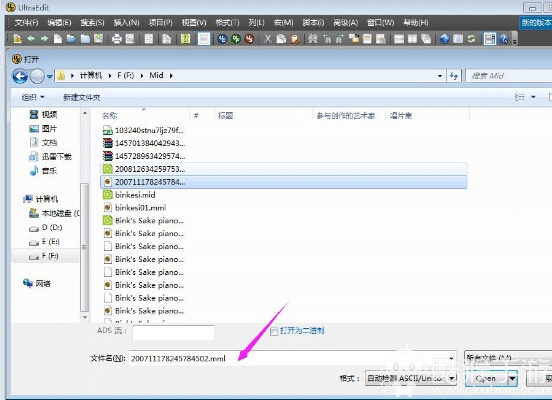This screenshot has width=552, height=400.
Task: Click the copy icon beside the scissors
Action: (281, 38)
